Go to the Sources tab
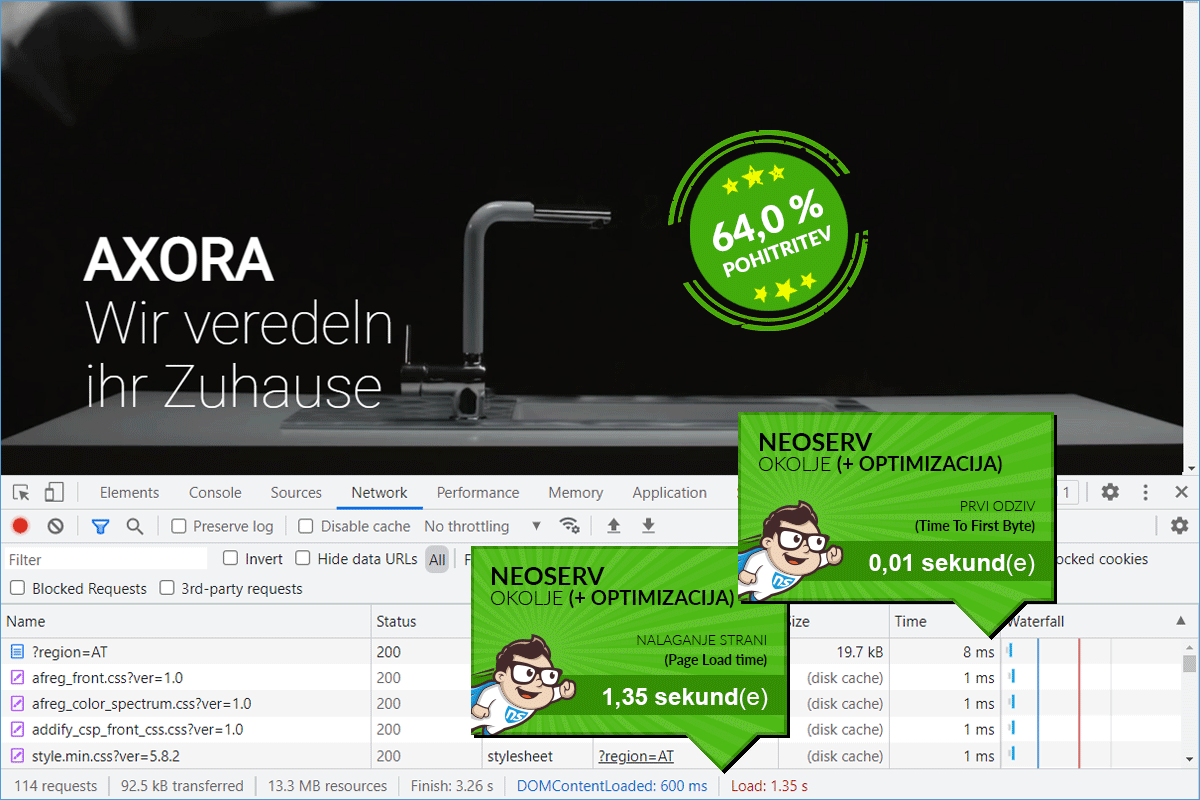The height and width of the screenshot is (800, 1200). tap(296, 492)
